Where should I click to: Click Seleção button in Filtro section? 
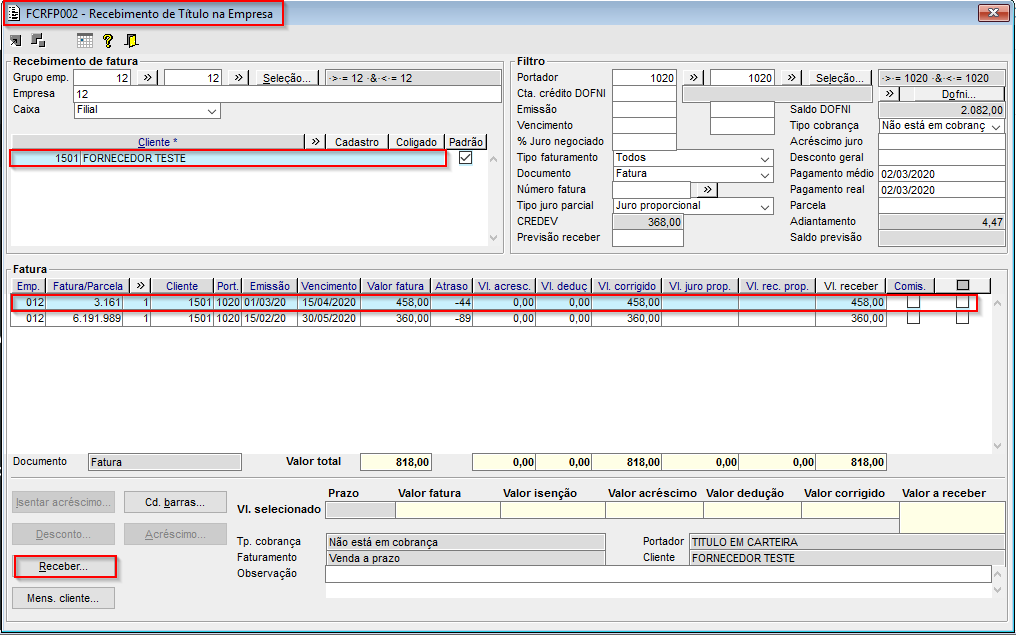click(839, 78)
